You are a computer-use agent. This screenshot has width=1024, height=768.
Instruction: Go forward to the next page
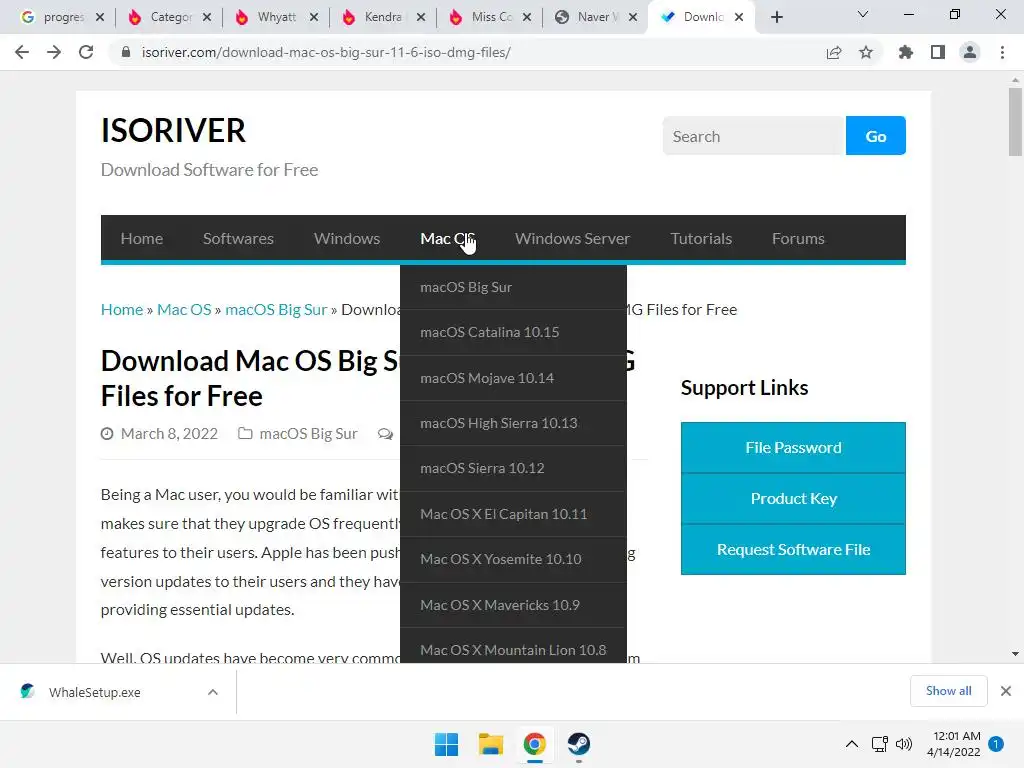[54, 52]
